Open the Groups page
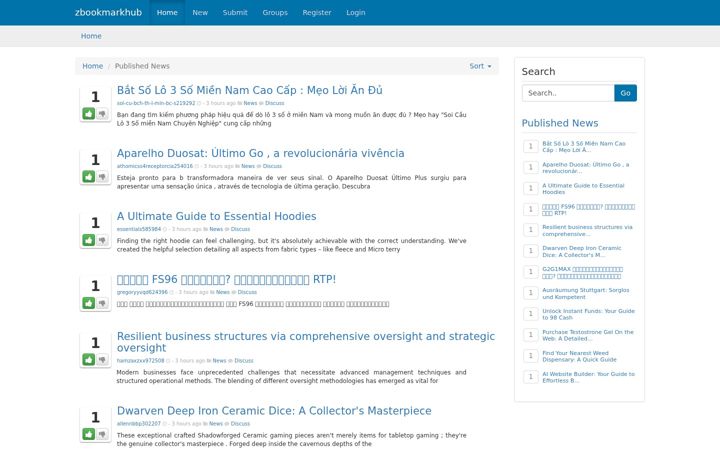Image resolution: width=720 pixels, height=450 pixels. pos(275,12)
